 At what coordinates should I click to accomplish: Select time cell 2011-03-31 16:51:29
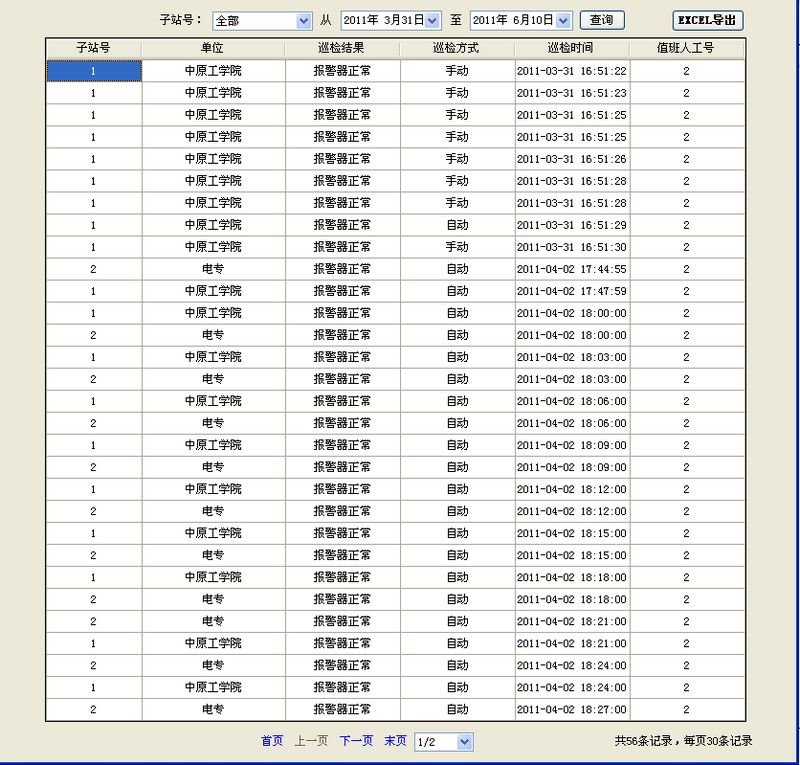572,225
